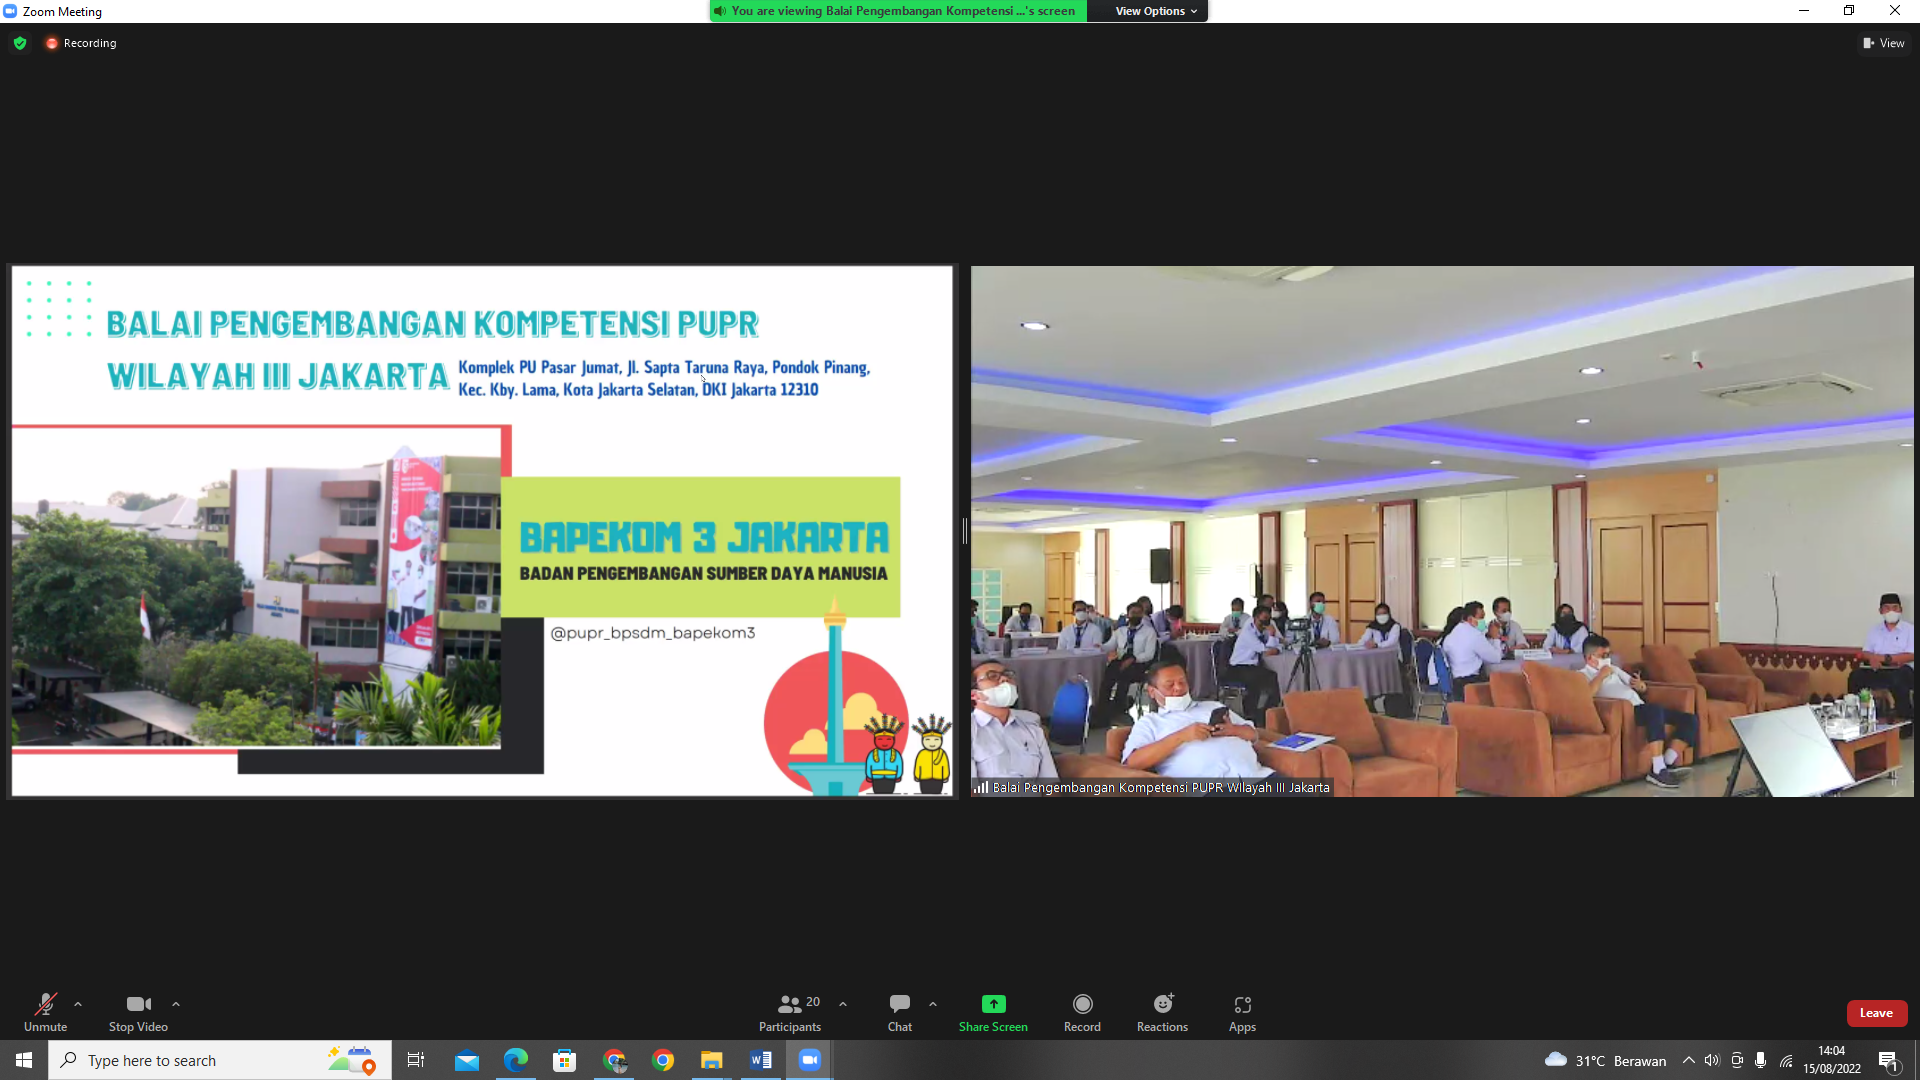Open Task View in the taskbar
This screenshot has width=1920, height=1080.
[416, 1060]
